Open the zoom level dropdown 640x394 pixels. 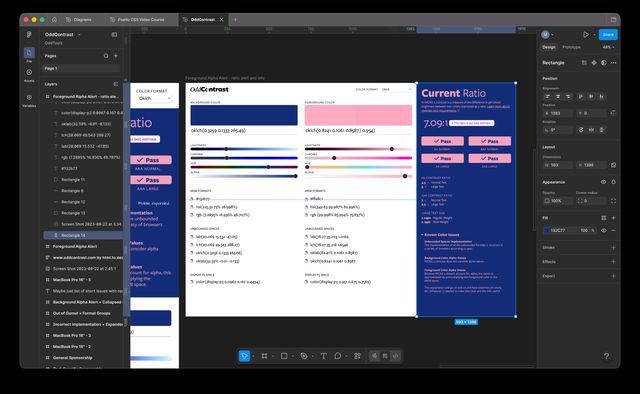pyautogui.click(x=608, y=47)
